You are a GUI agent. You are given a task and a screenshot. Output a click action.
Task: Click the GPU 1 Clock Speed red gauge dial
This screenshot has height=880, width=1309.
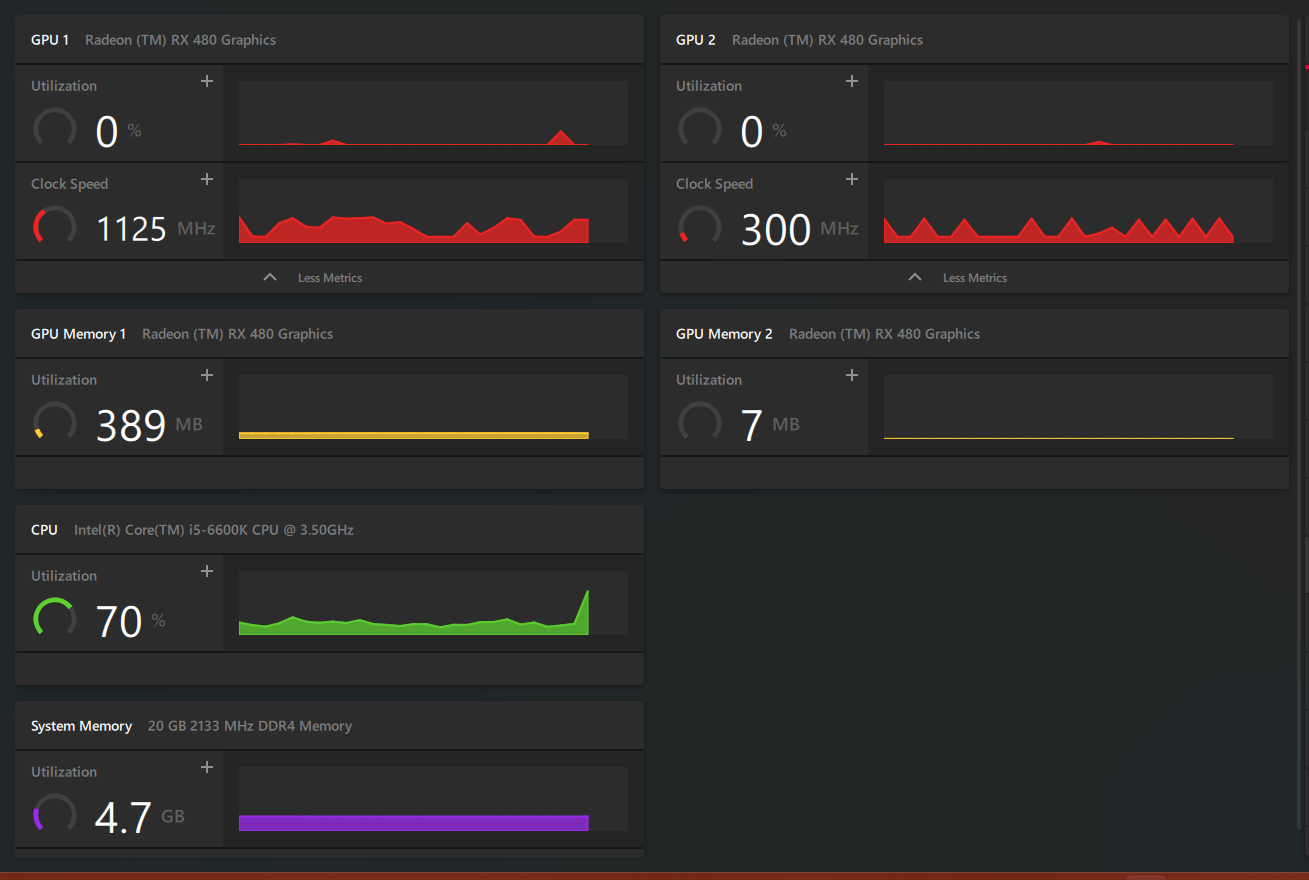pos(55,226)
